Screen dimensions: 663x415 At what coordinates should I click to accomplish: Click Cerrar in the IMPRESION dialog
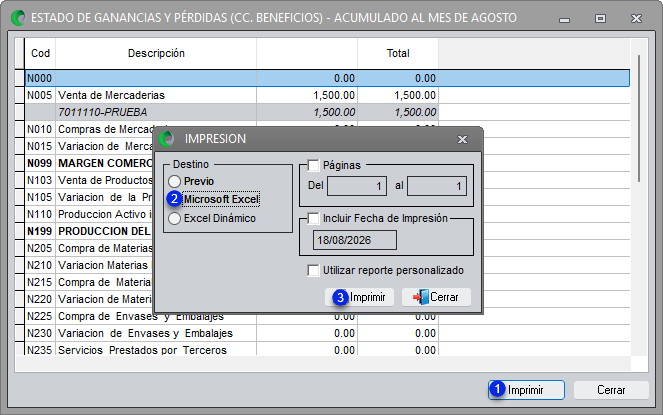pos(436,297)
